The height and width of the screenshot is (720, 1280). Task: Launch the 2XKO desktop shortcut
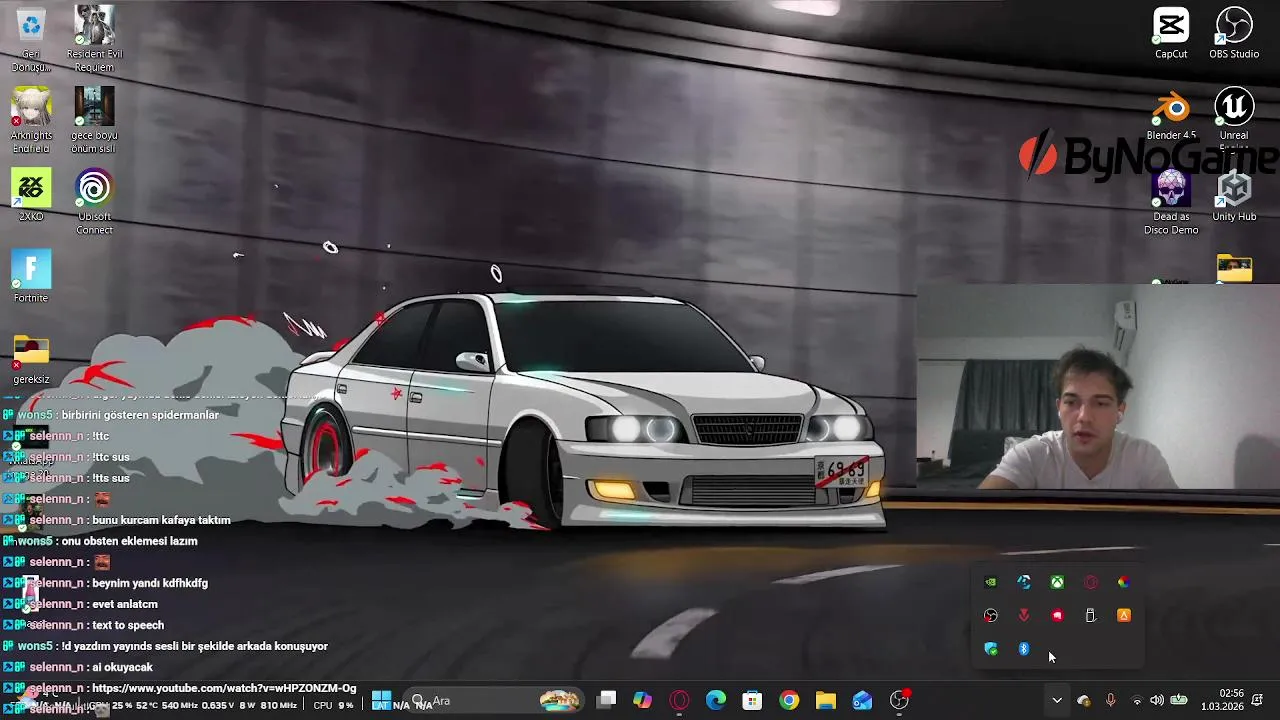tap(31, 195)
